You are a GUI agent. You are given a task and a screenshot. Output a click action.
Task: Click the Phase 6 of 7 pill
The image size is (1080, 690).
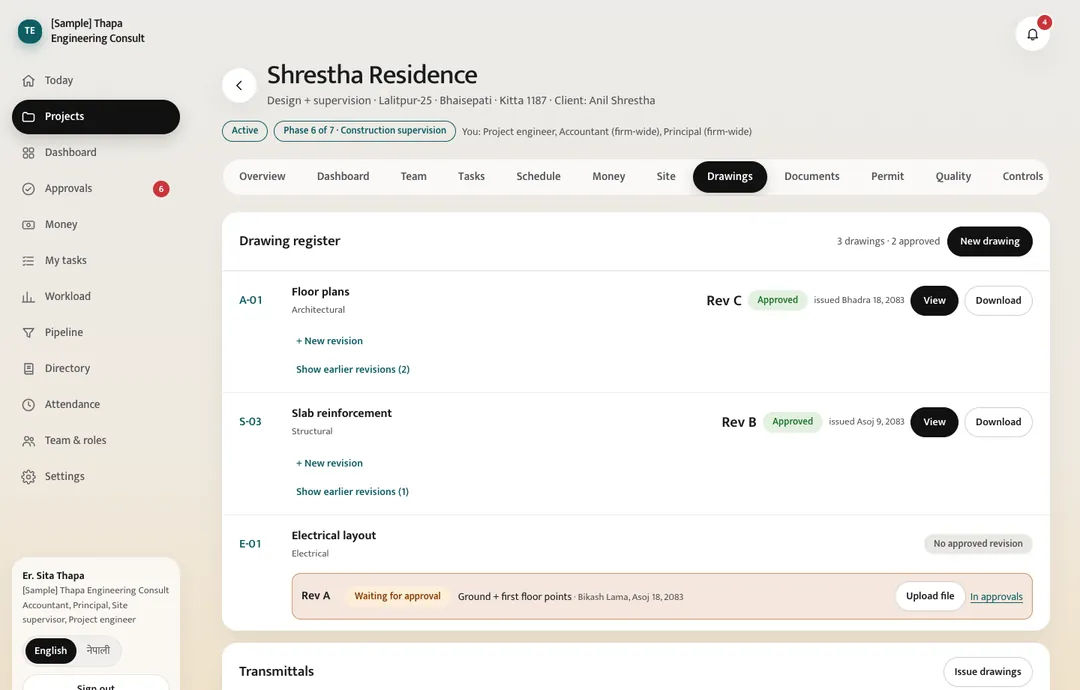click(x=364, y=131)
